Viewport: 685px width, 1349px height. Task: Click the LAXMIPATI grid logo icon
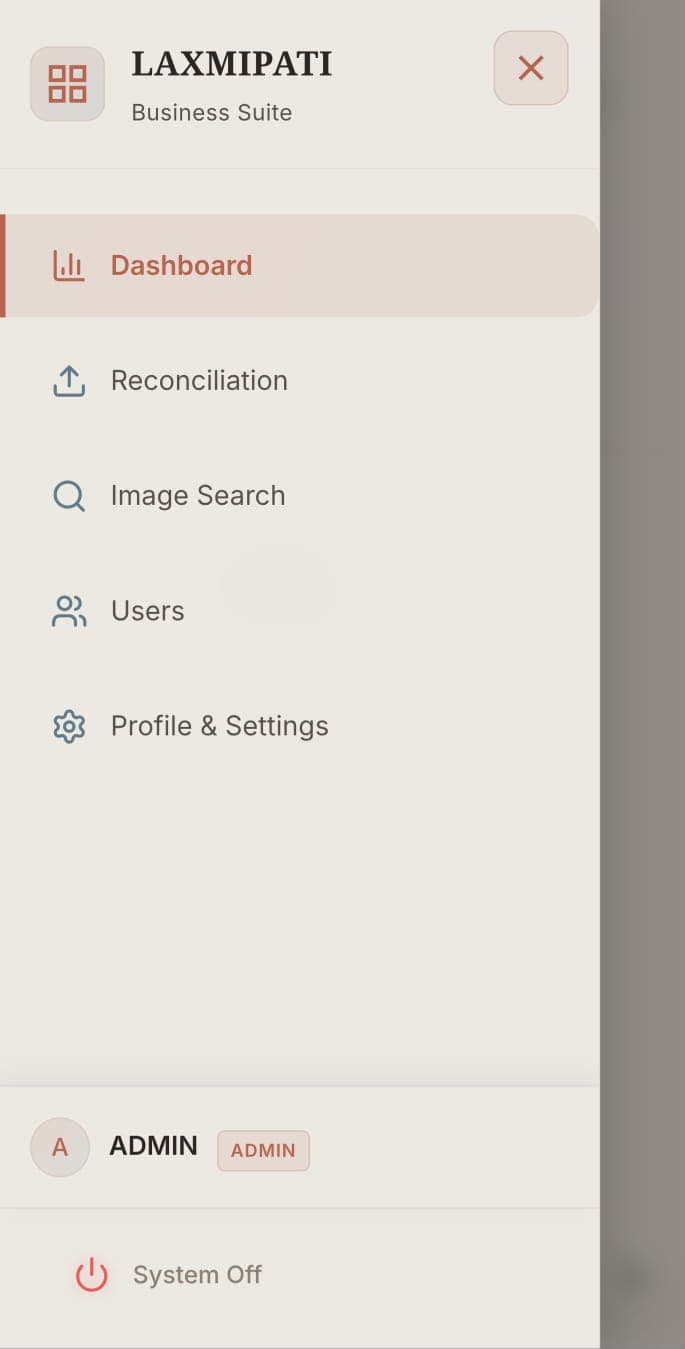pos(67,84)
